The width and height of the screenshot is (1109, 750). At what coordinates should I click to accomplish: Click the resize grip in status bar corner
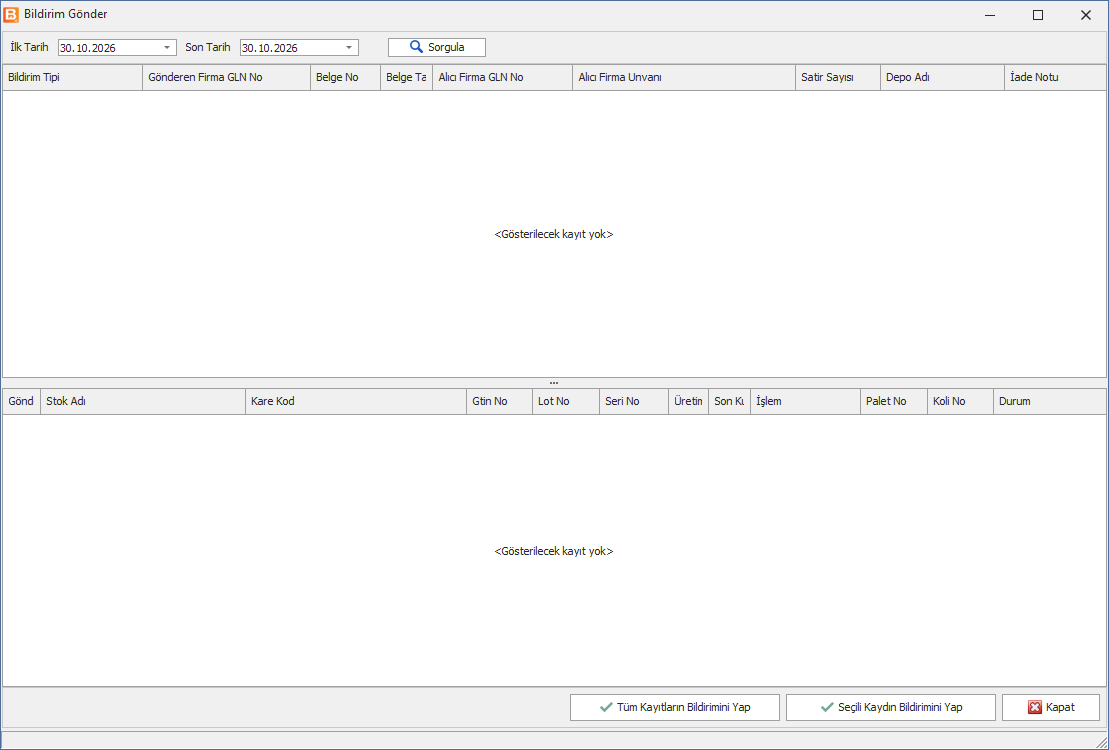point(1101,740)
